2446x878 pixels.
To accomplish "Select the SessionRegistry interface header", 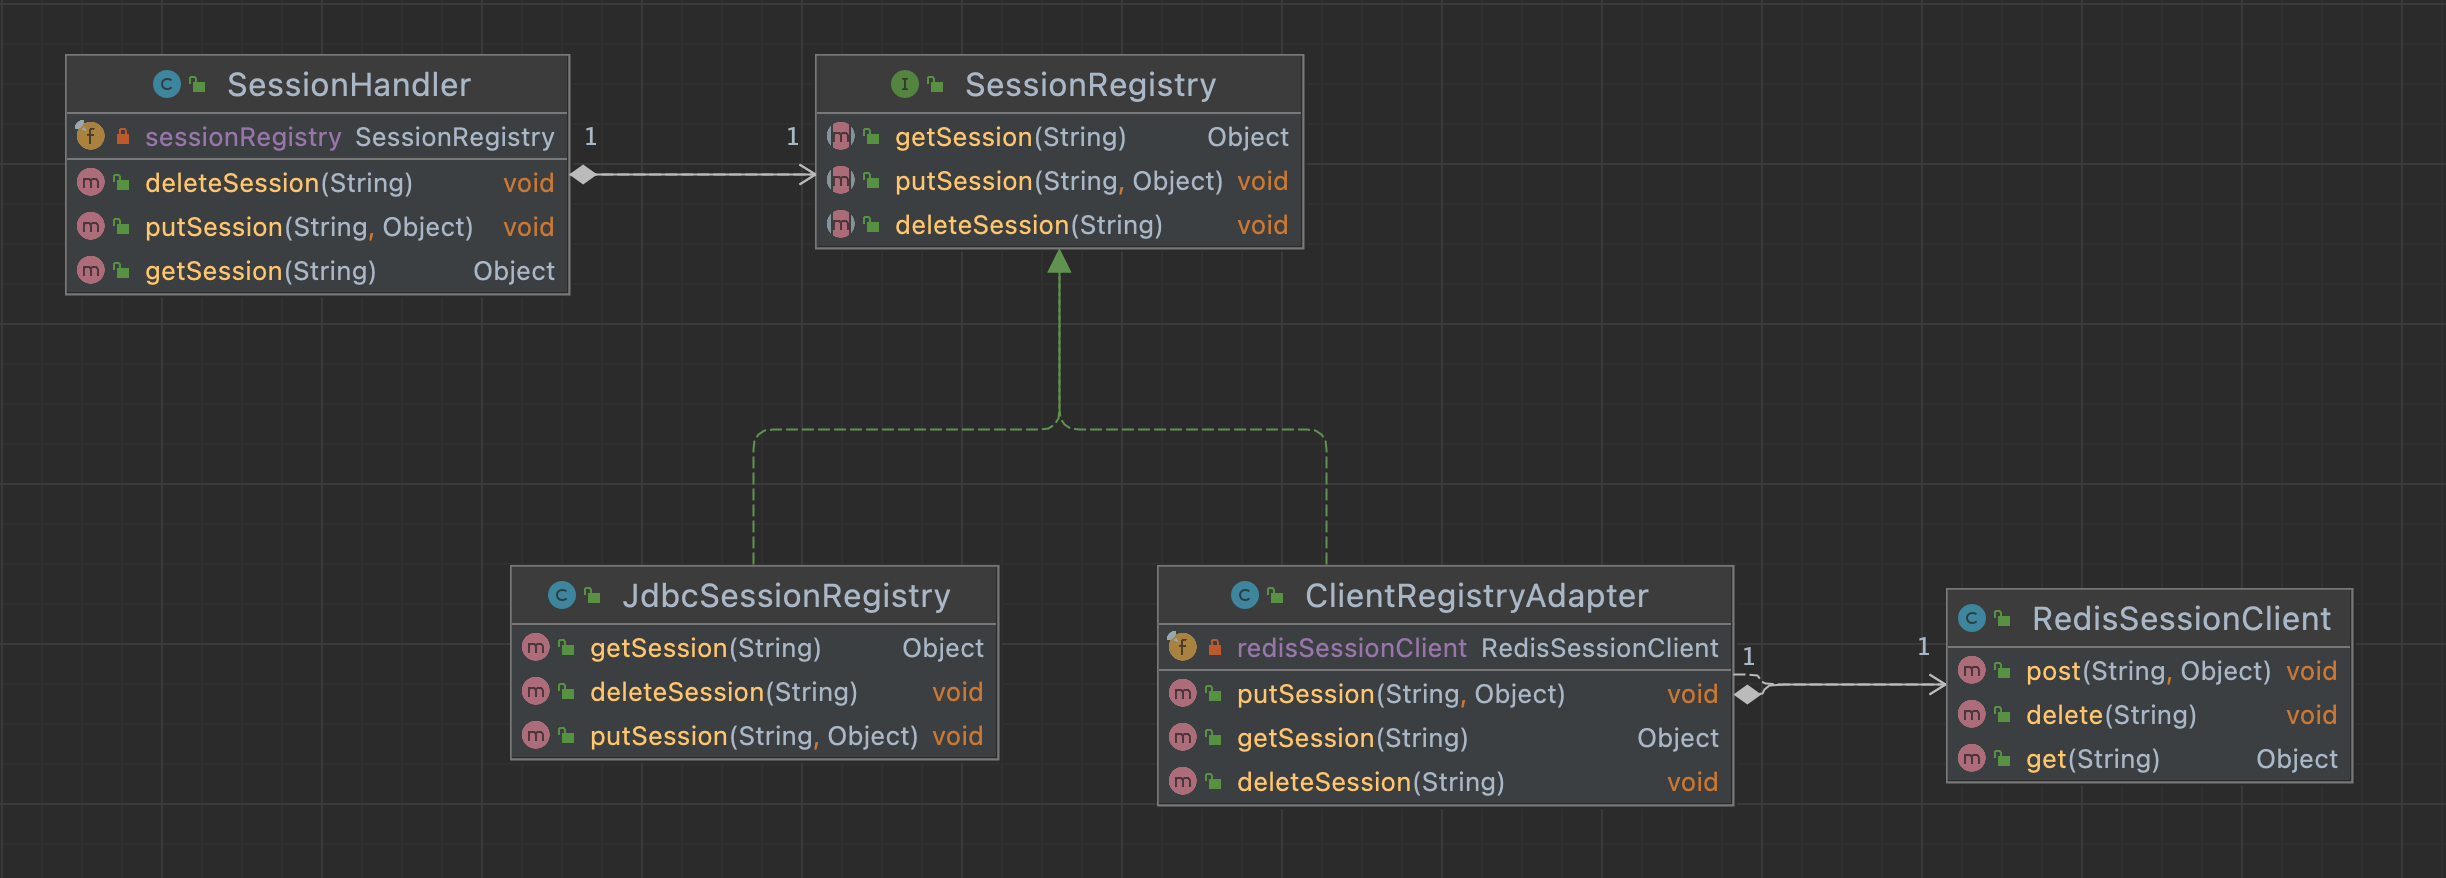I will (1089, 85).
